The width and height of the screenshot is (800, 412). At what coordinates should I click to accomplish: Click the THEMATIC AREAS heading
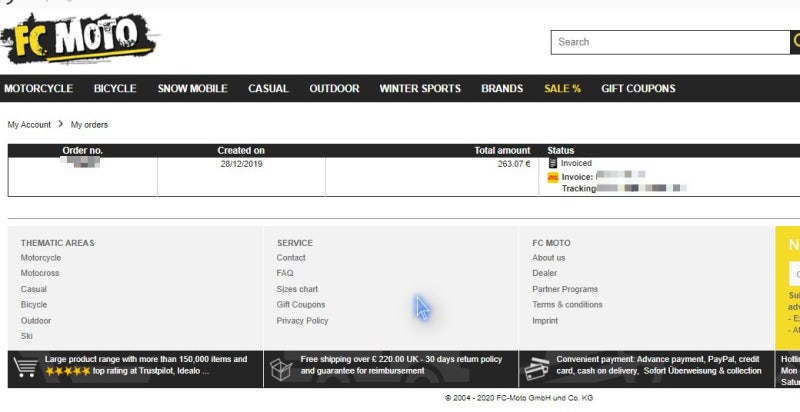coord(58,243)
